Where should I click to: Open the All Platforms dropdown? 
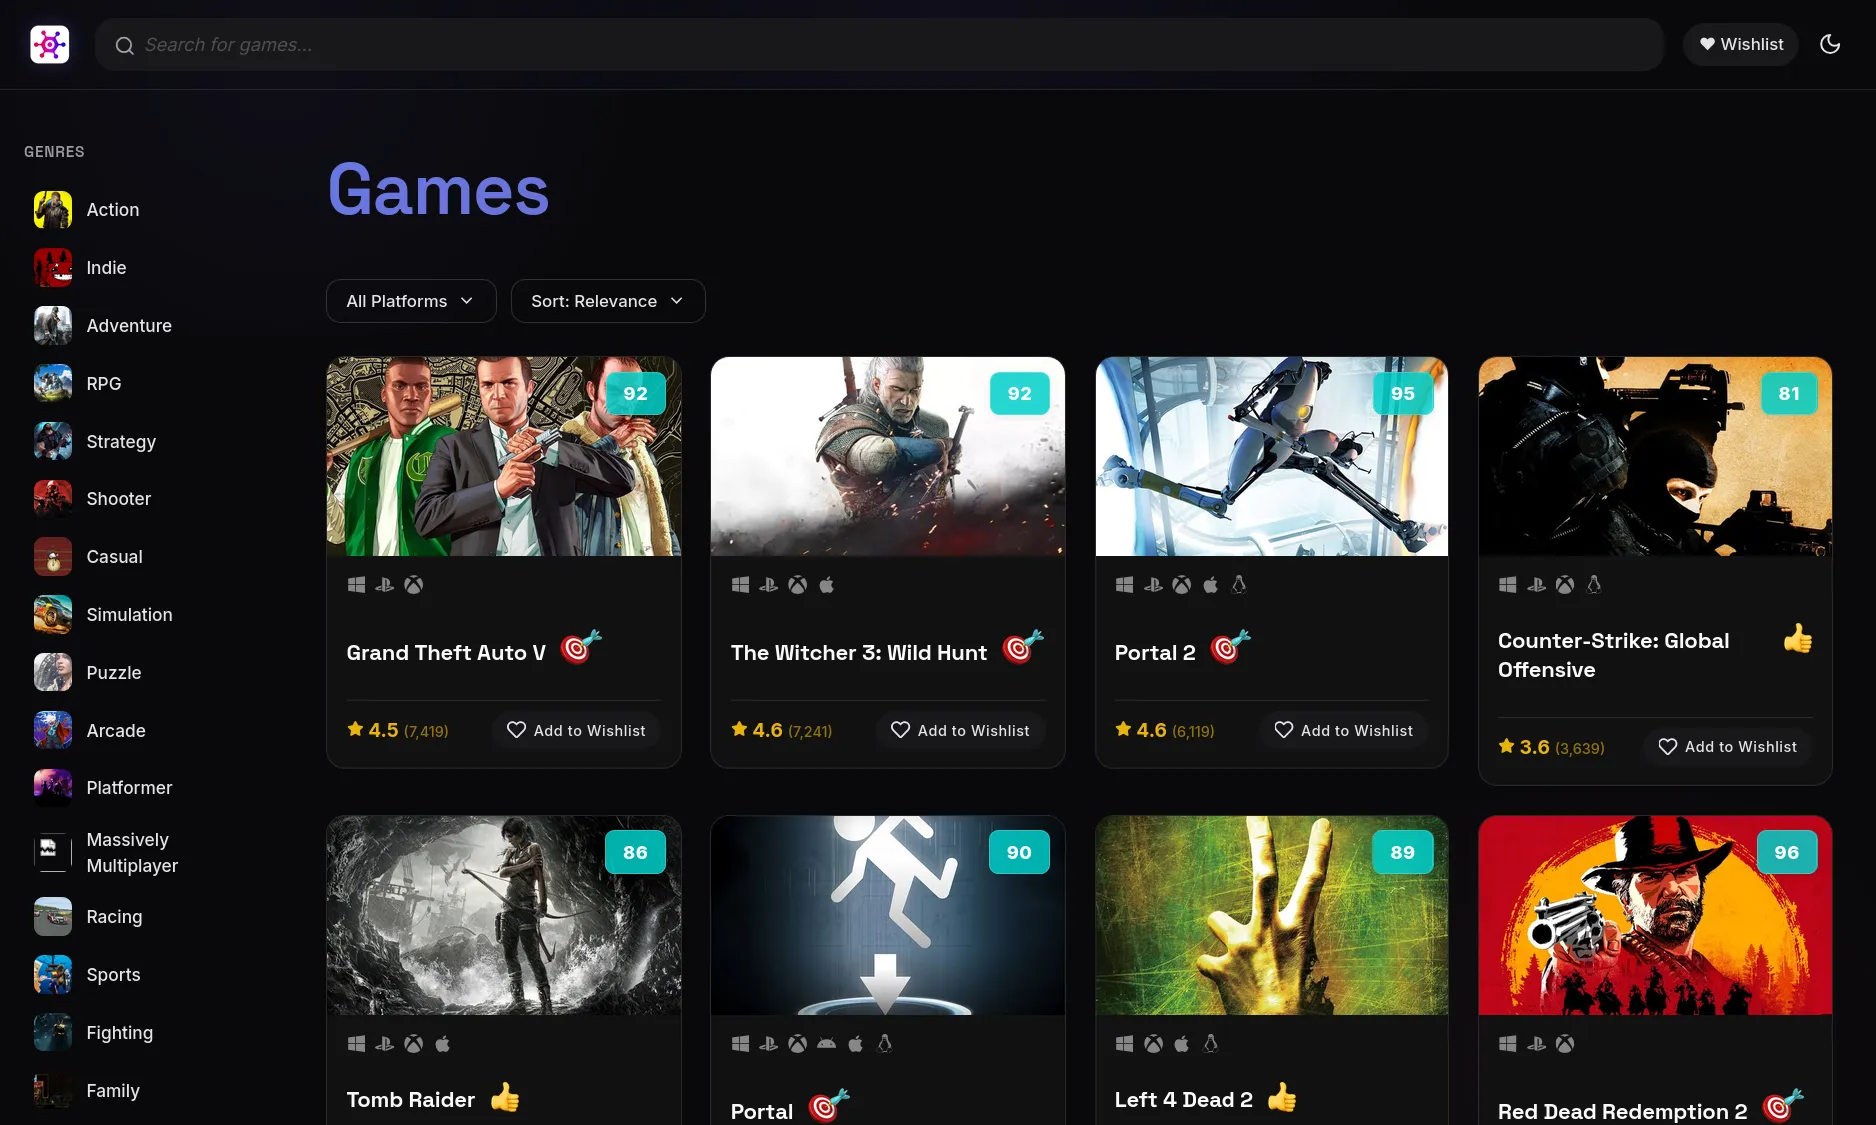click(411, 301)
